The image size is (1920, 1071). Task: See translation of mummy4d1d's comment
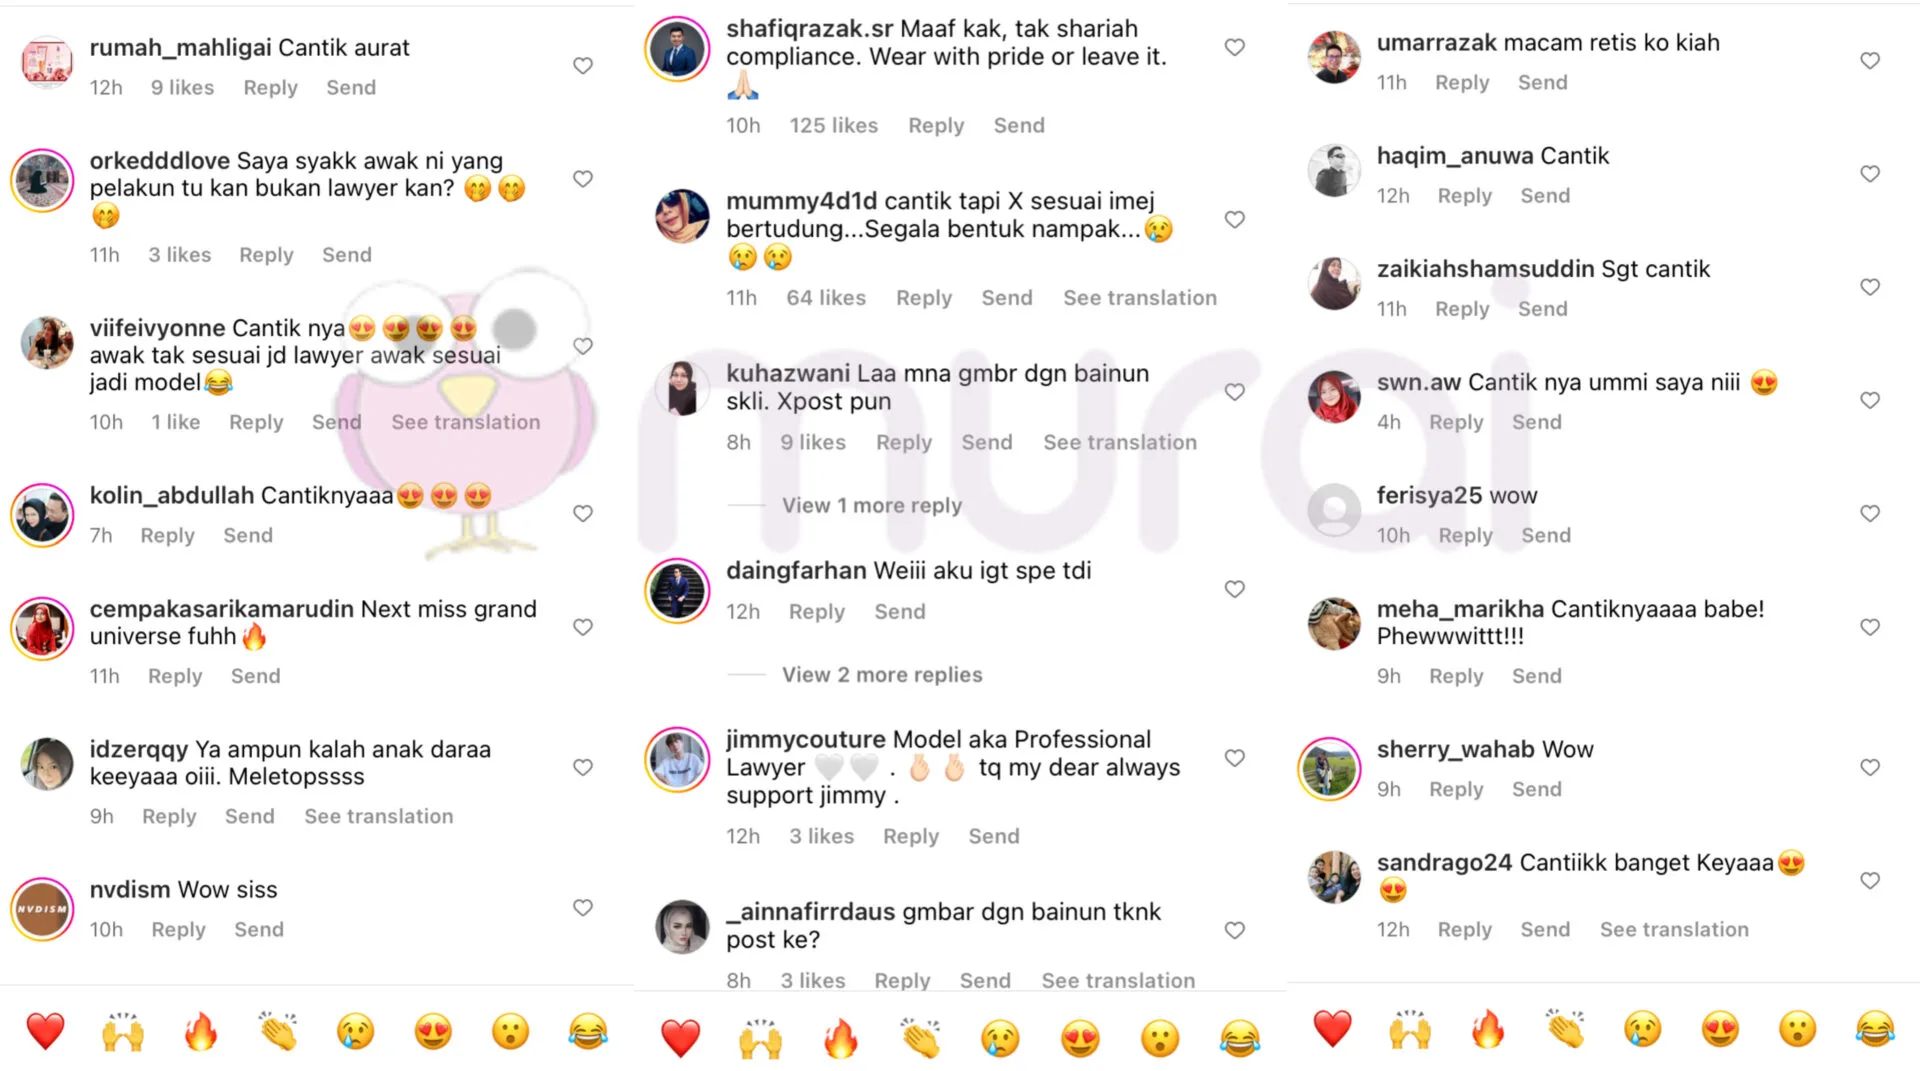[1140, 298]
